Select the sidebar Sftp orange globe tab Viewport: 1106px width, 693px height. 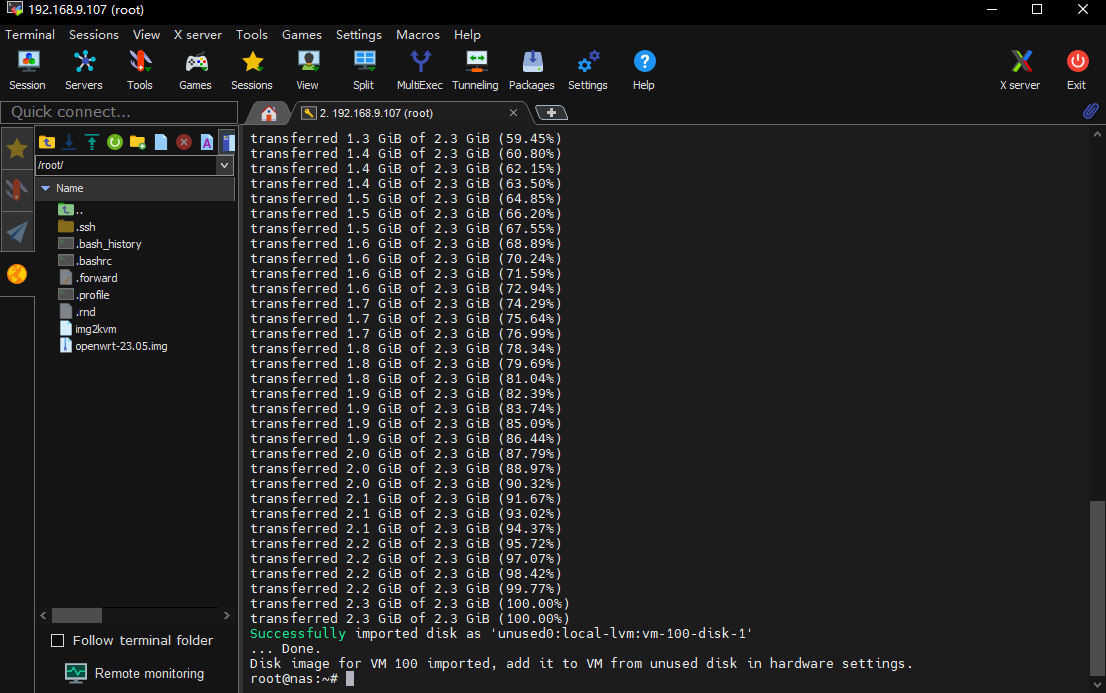pos(17,274)
